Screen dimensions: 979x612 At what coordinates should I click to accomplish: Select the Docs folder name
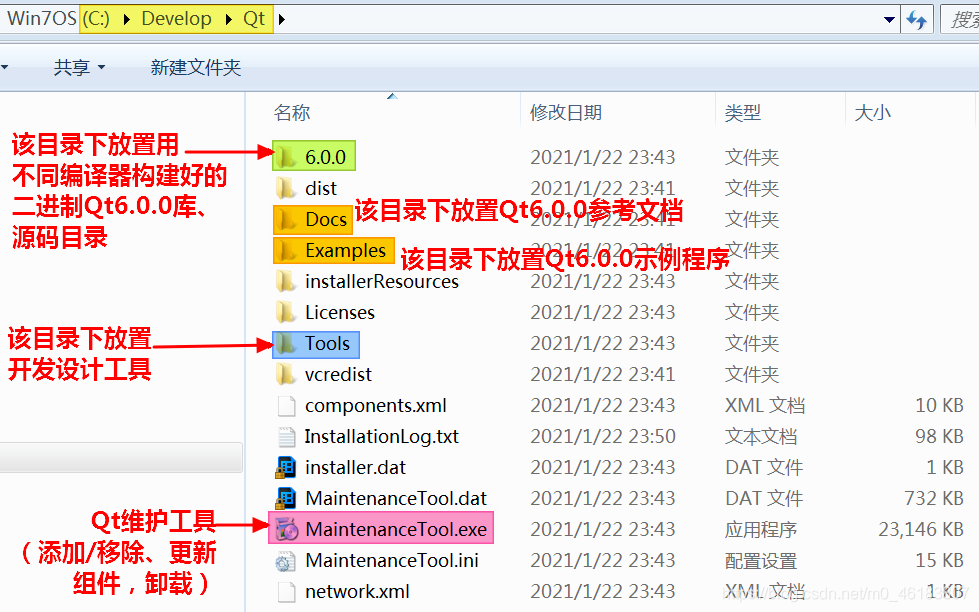(326, 219)
